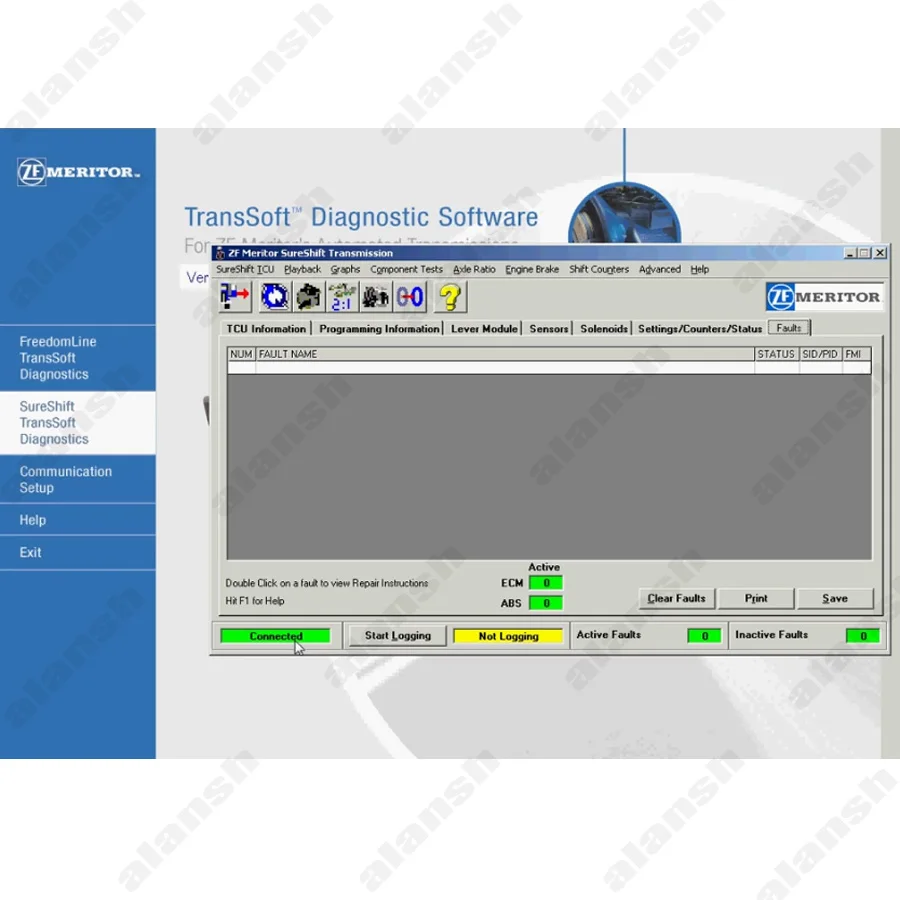Click the shift counters reset toolbar icon

(410, 297)
